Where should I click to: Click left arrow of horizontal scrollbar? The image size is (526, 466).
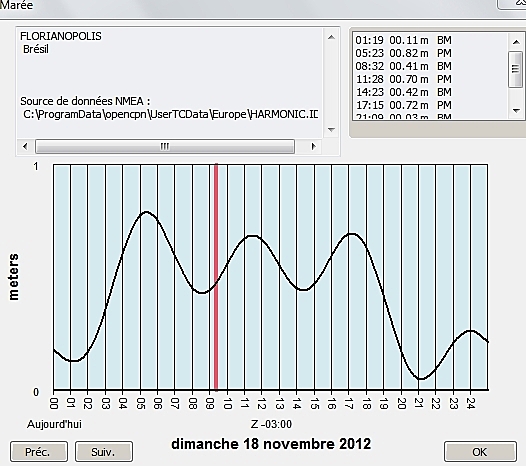[x=25, y=146]
